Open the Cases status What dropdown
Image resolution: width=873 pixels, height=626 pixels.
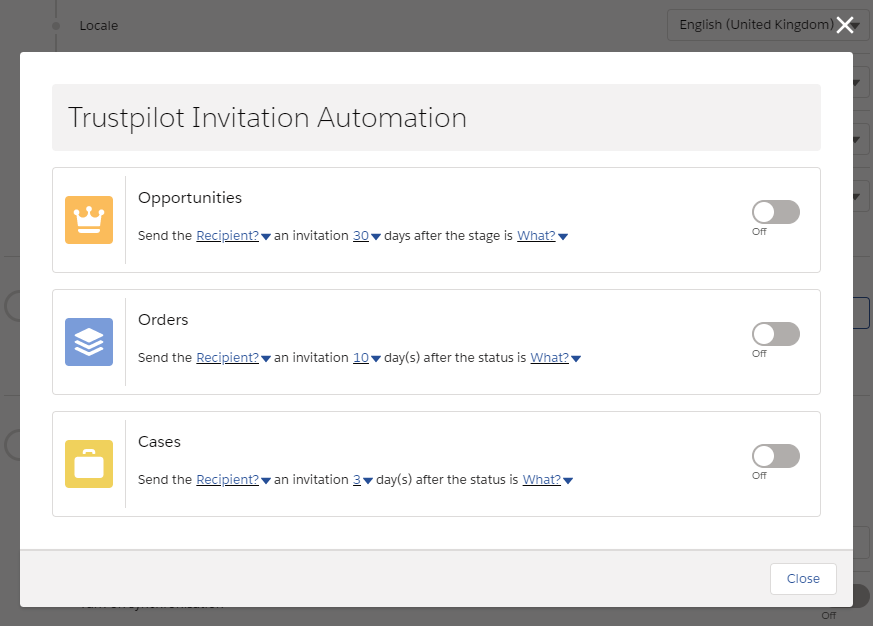[x=540, y=479]
